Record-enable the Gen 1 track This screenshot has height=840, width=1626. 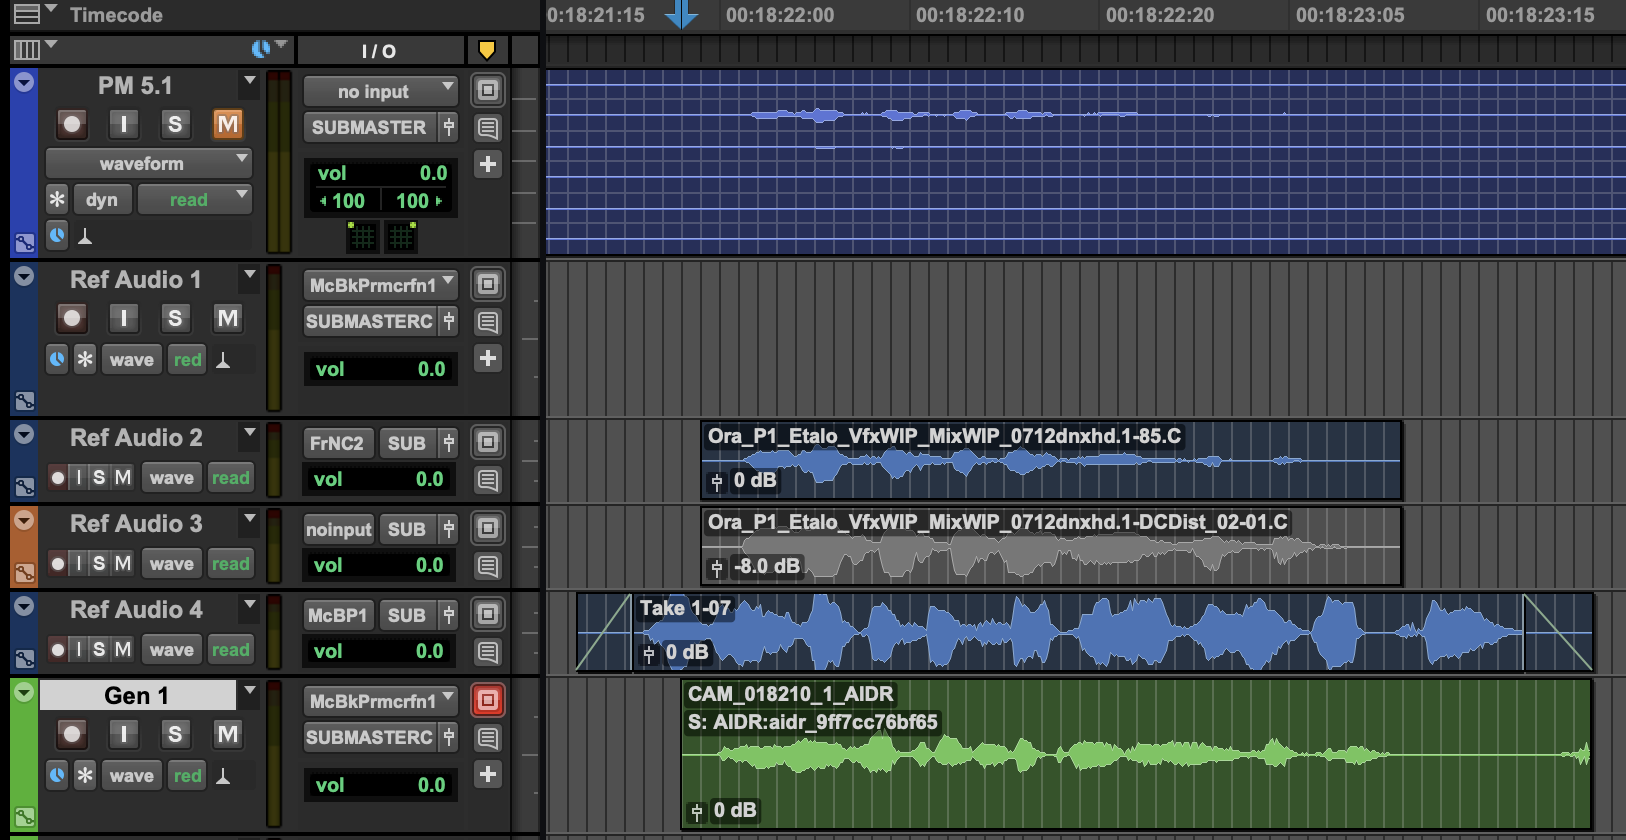pyautogui.click(x=72, y=734)
